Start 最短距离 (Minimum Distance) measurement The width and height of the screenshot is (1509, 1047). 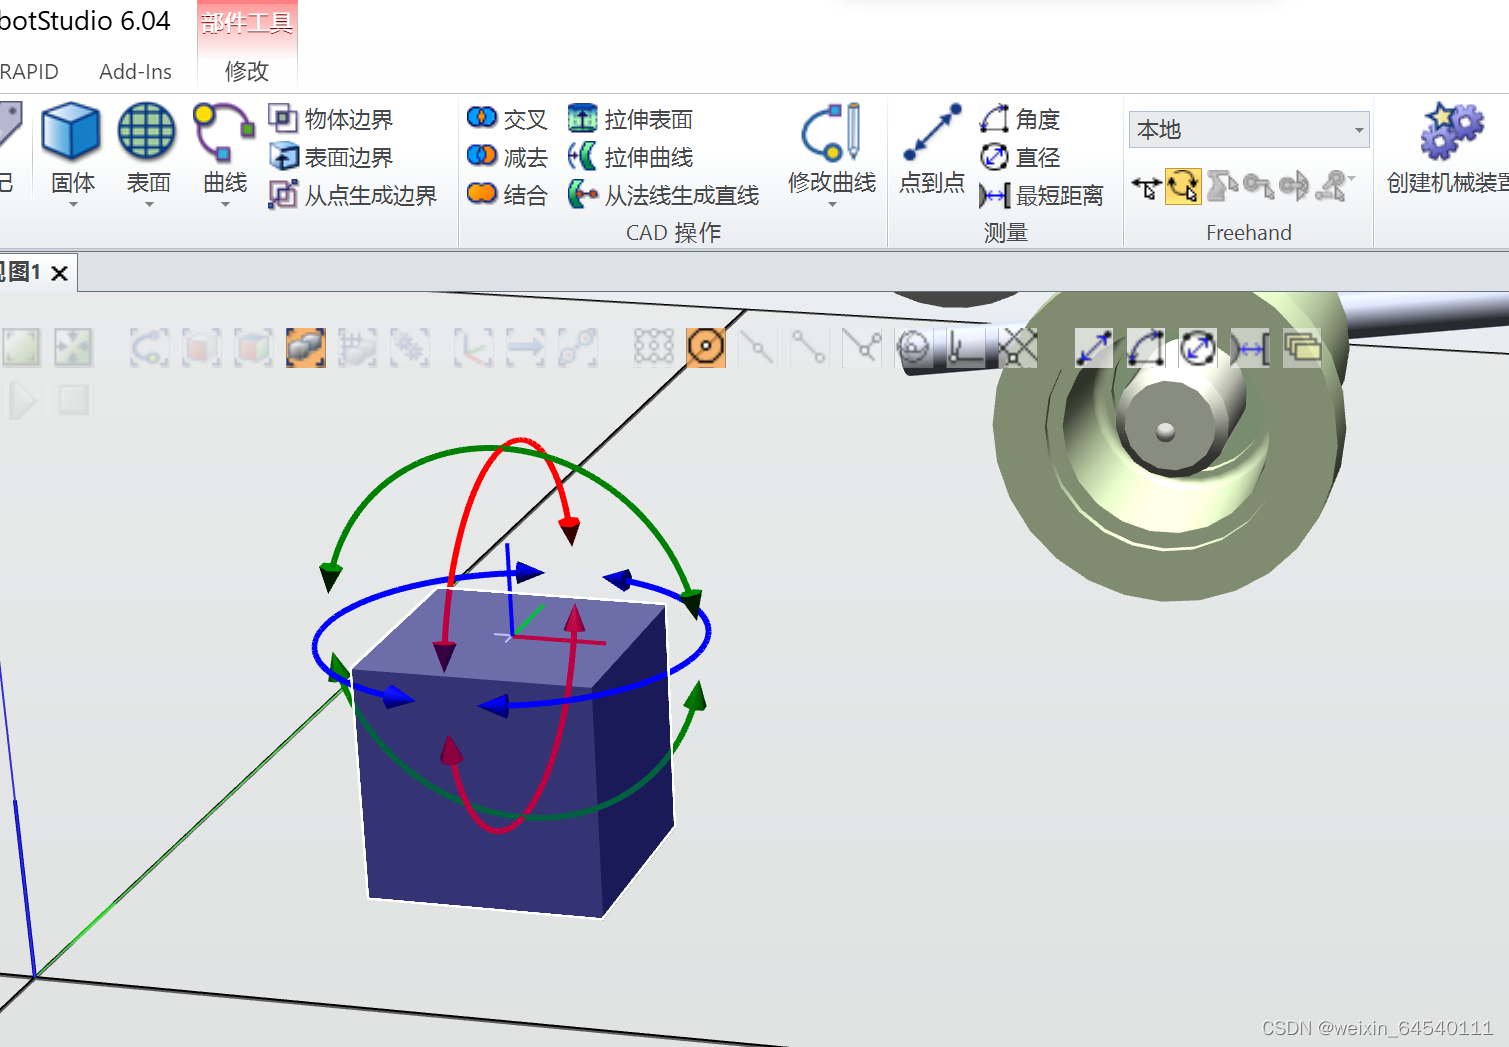pos(1042,195)
